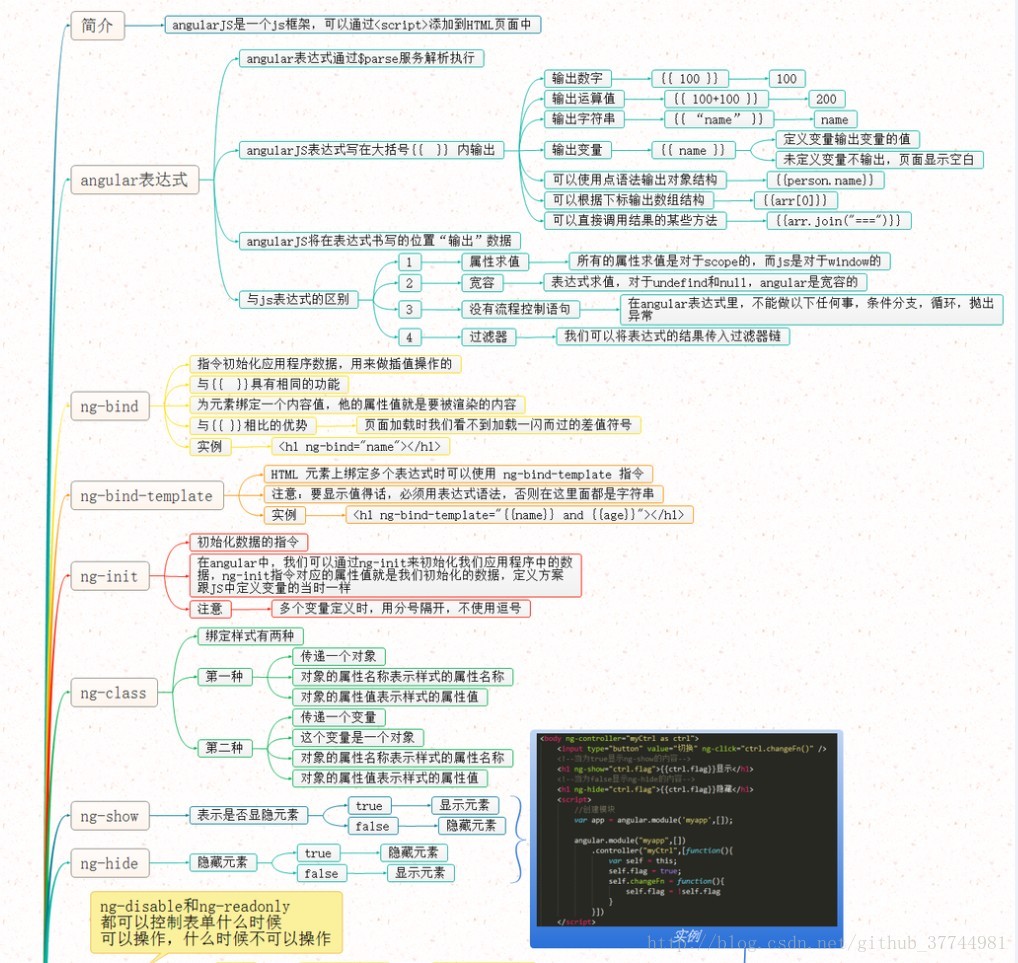Click the 输出字符串 node
The height and width of the screenshot is (963, 1018).
584,119
